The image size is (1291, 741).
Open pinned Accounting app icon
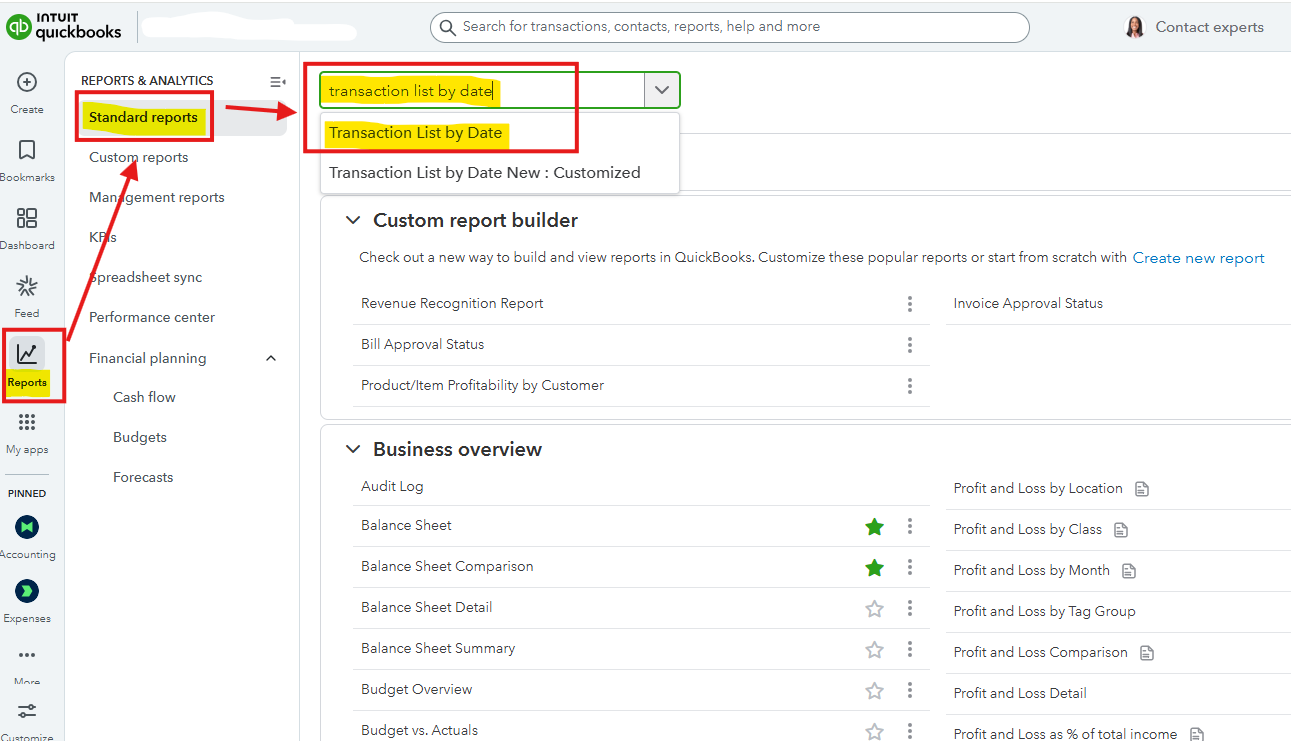pos(27,527)
